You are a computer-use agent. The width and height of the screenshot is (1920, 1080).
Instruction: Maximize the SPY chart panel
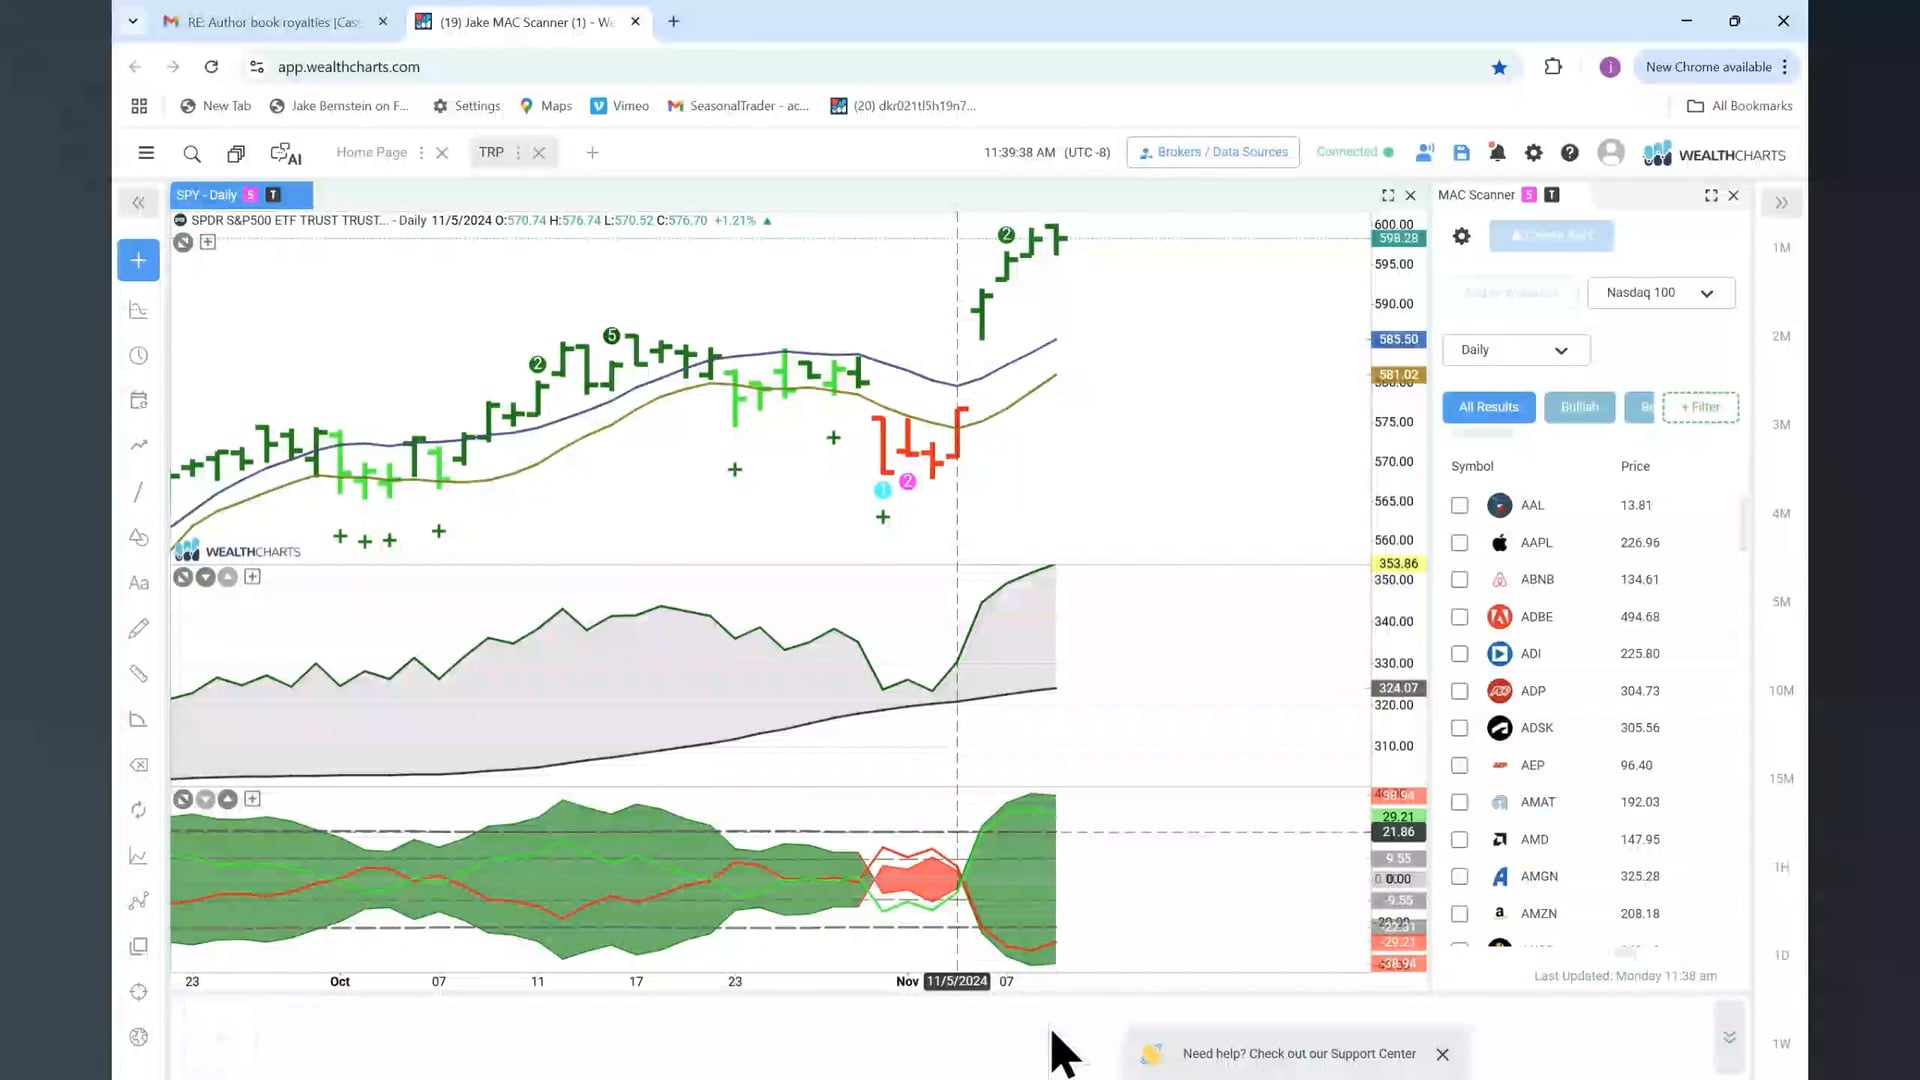click(1388, 196)
